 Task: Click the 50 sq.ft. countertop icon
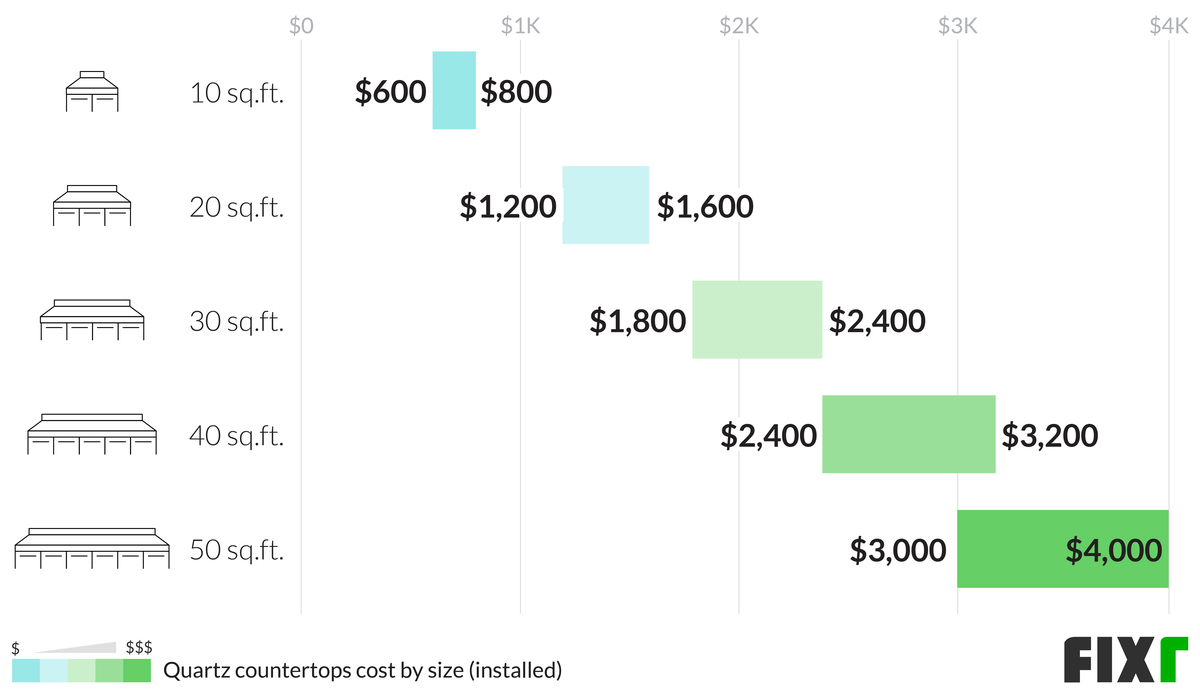click(91, 549)
